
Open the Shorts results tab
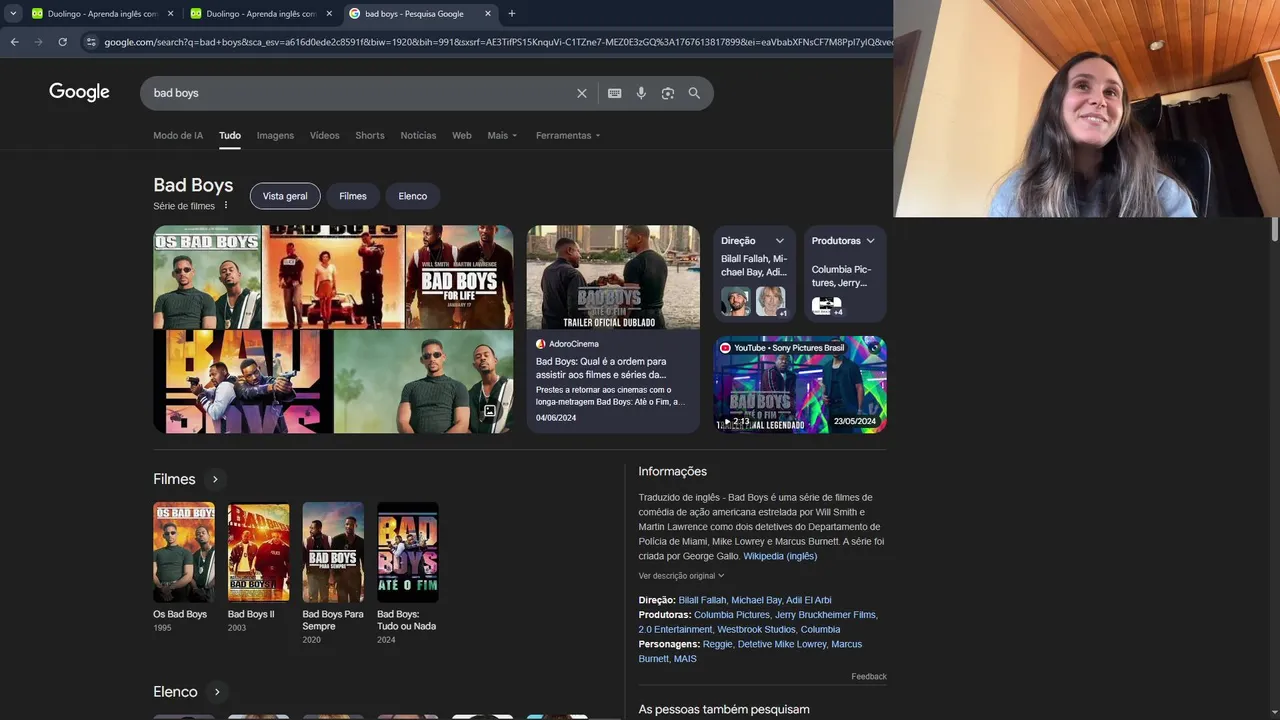click(x=370, y=136)
